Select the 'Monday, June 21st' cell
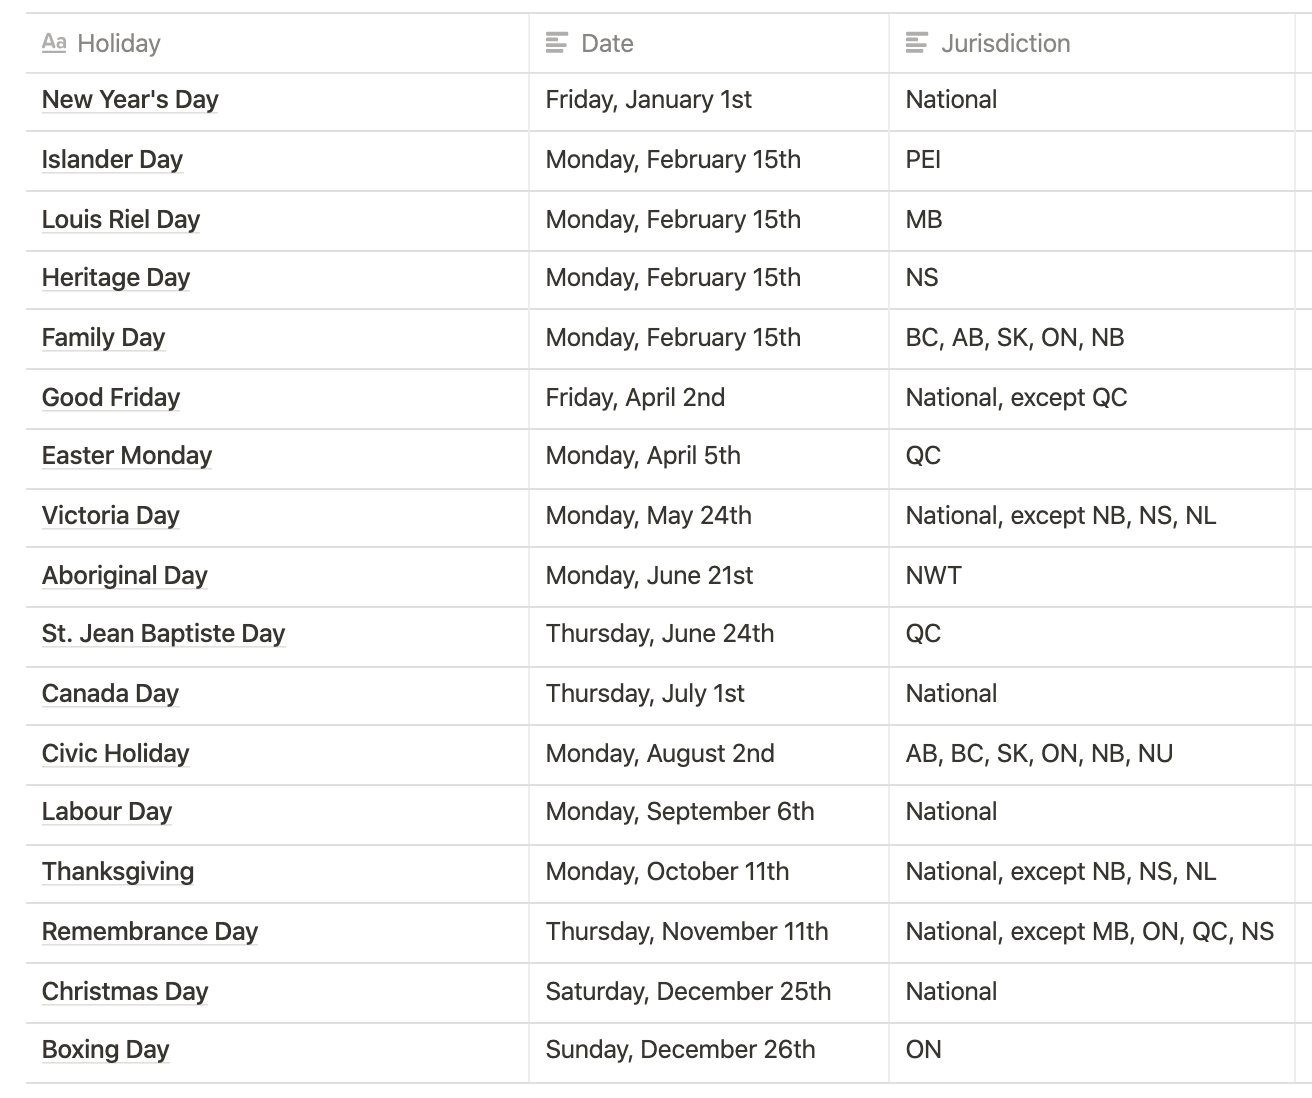 point(709,576)
